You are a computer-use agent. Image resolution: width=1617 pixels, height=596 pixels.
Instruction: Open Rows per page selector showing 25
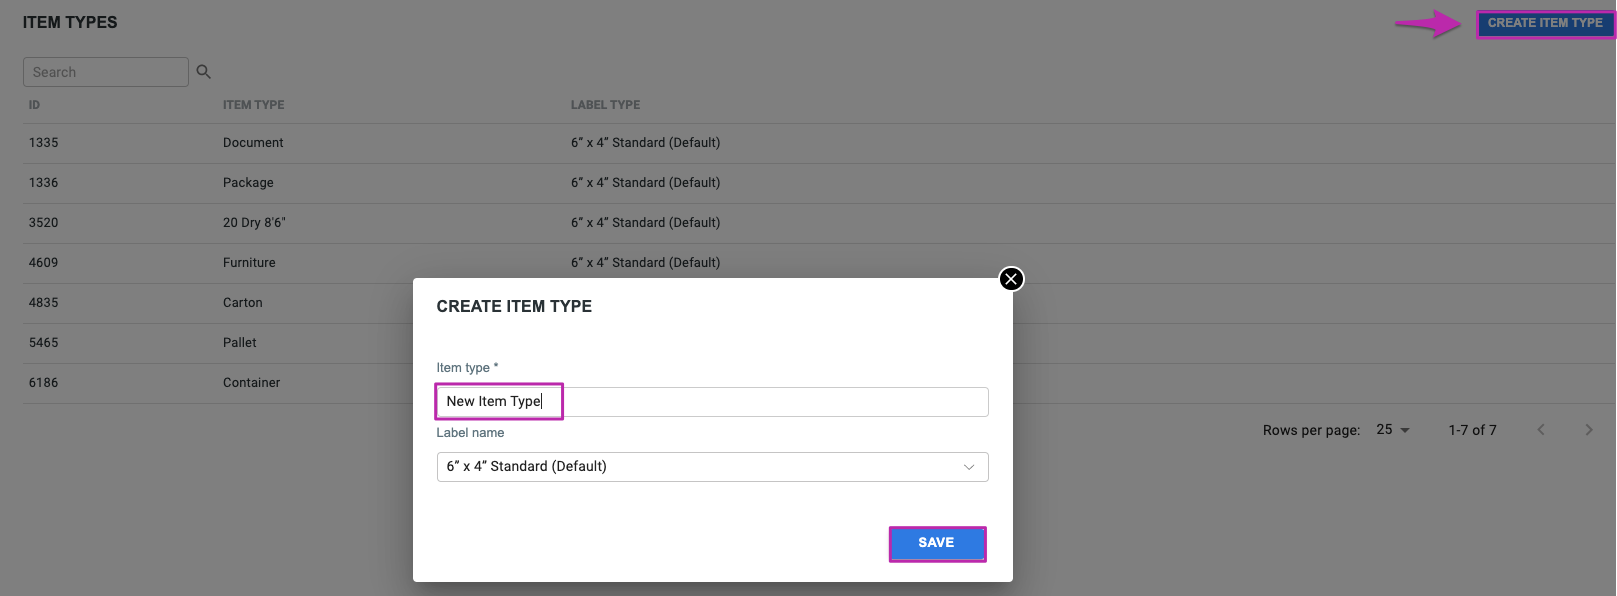click(x=1393, y=430)
